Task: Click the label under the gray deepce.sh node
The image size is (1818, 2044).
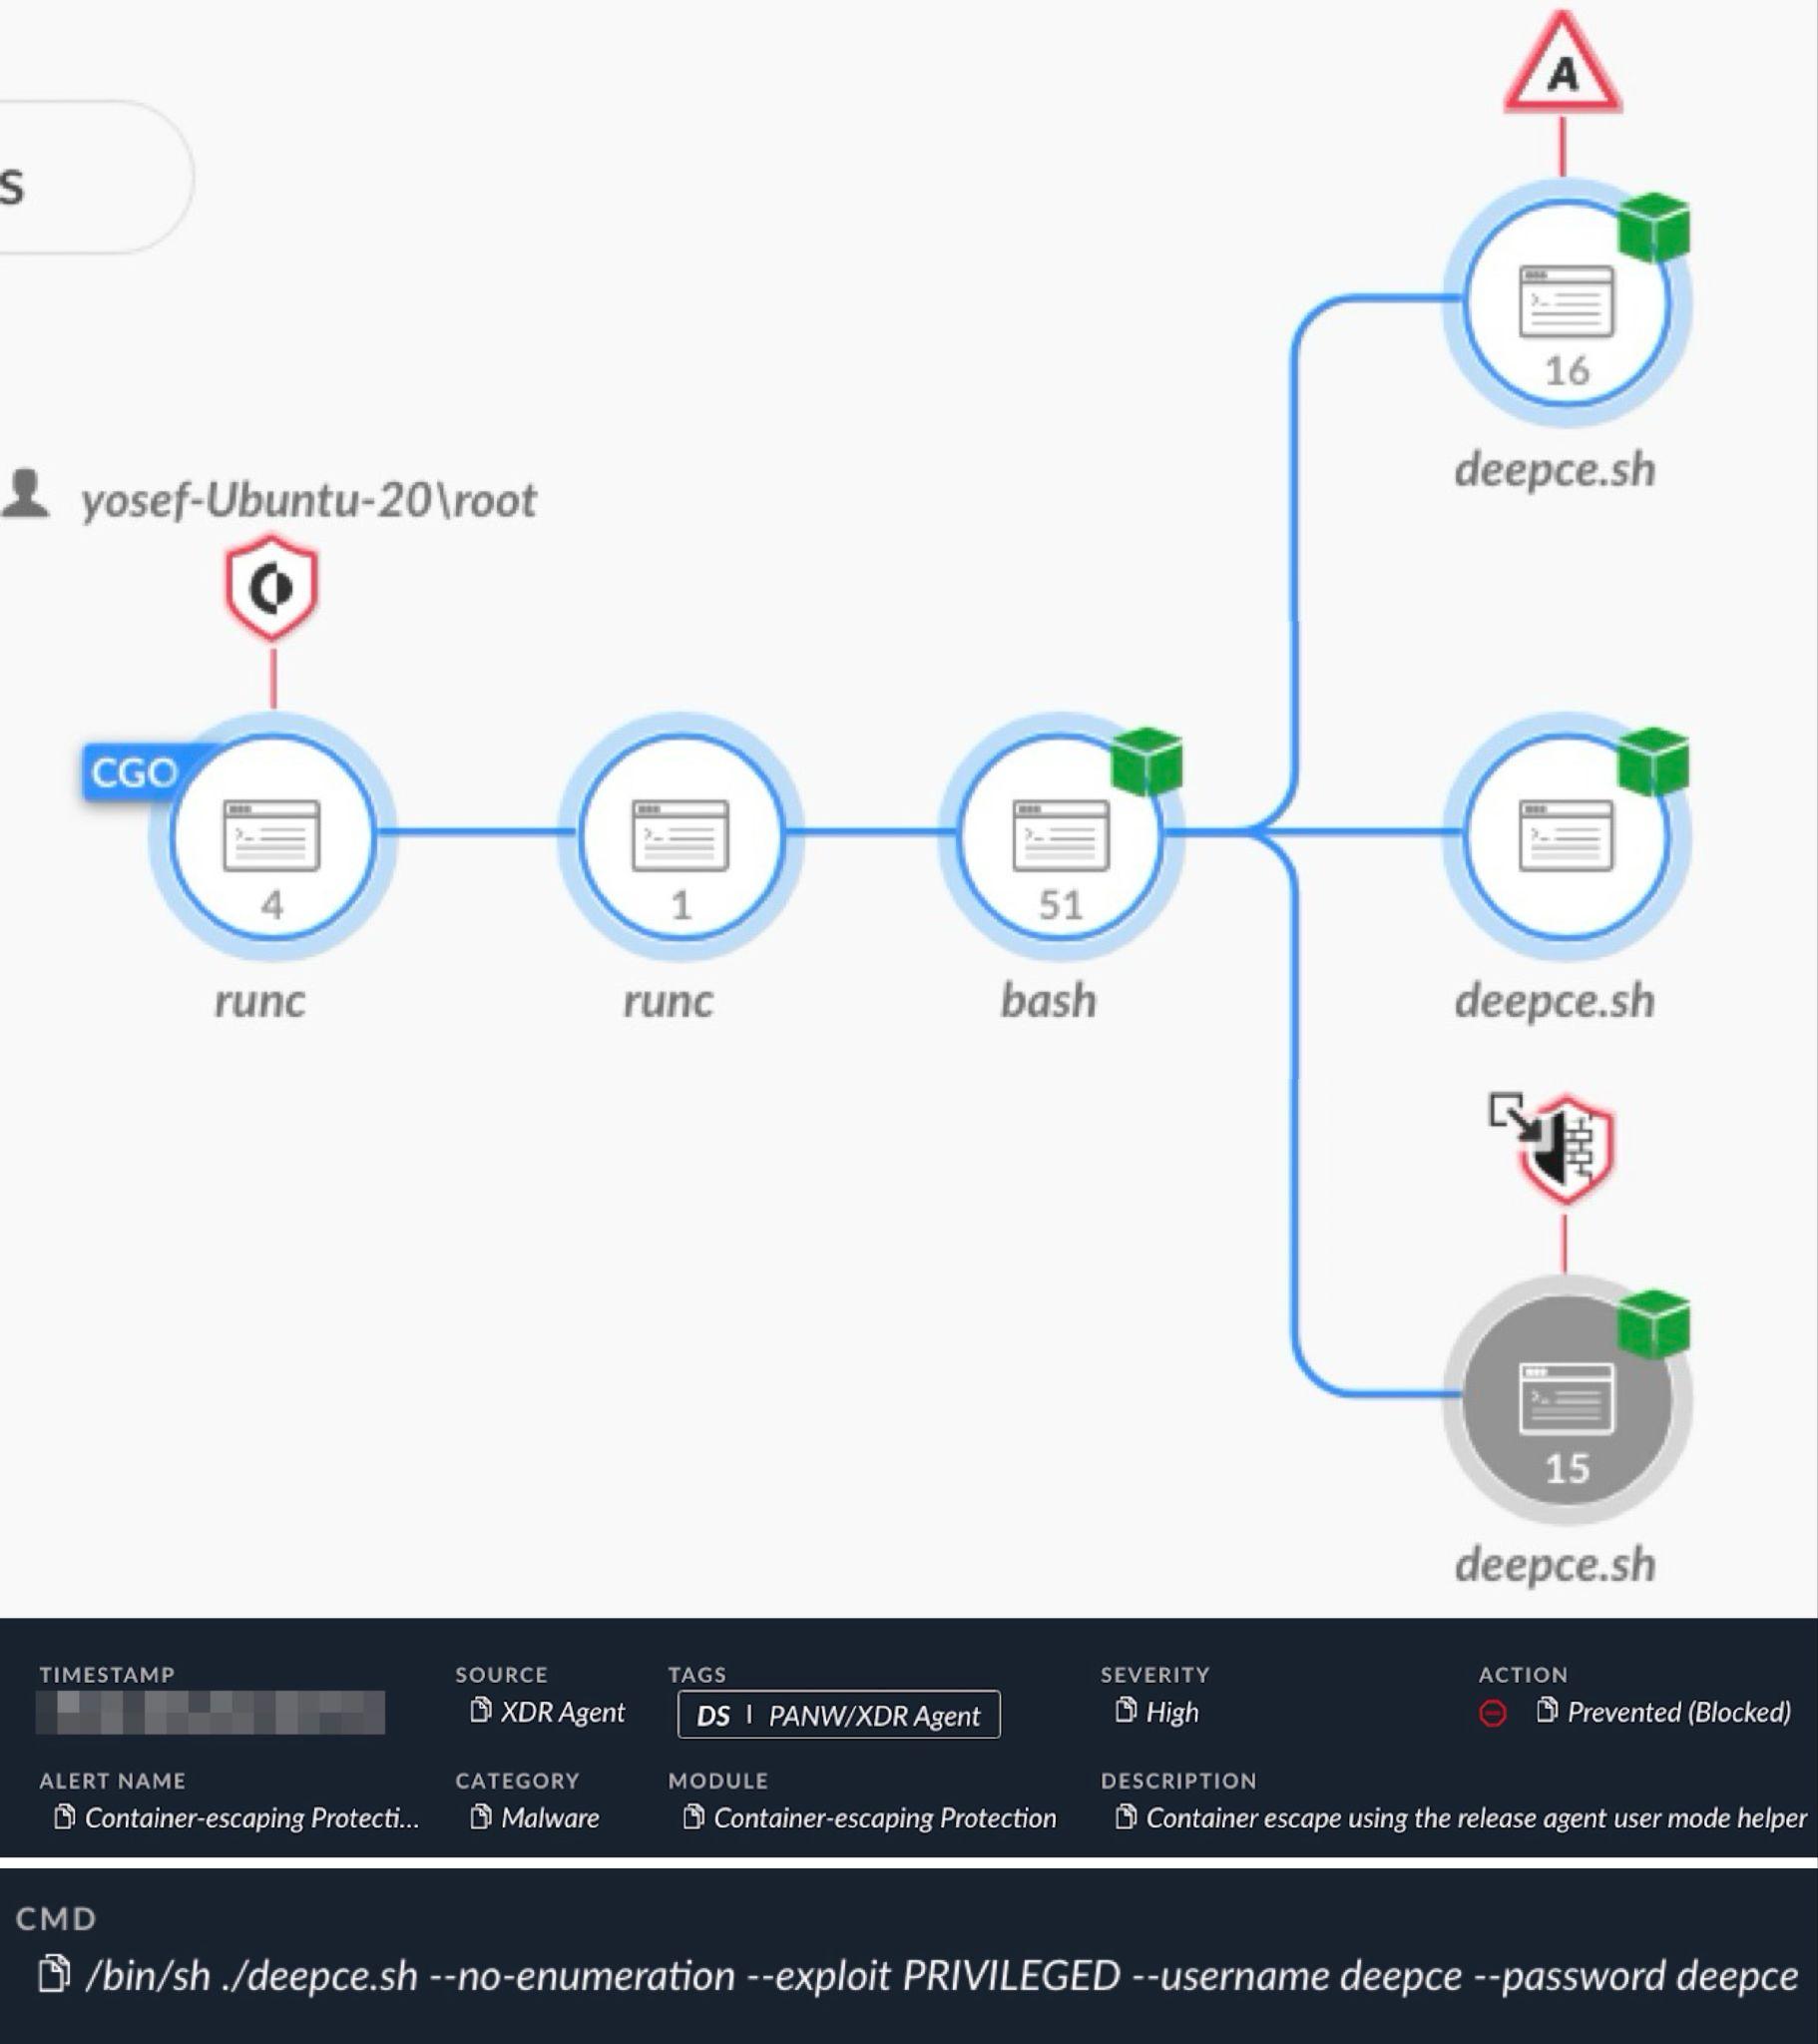Action: tap(1555, 1565)
